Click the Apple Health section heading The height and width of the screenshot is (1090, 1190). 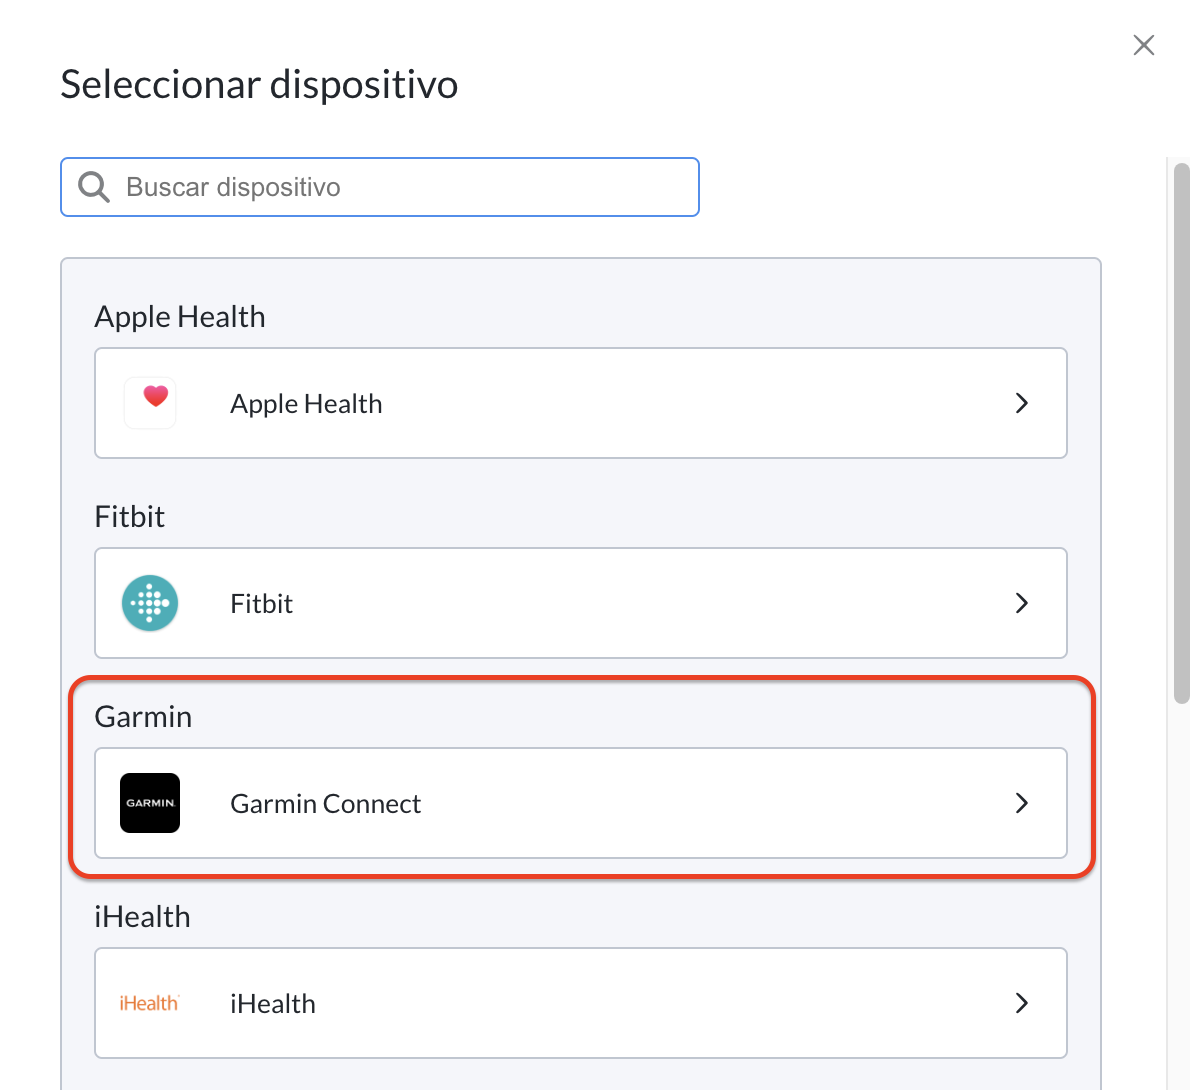pos(180,317)
